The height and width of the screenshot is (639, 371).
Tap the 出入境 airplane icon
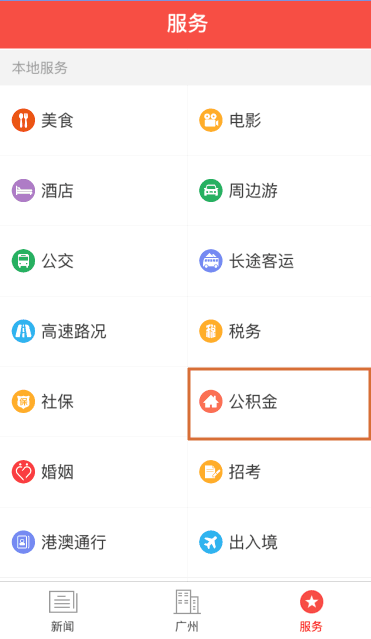tap(211, 542)
